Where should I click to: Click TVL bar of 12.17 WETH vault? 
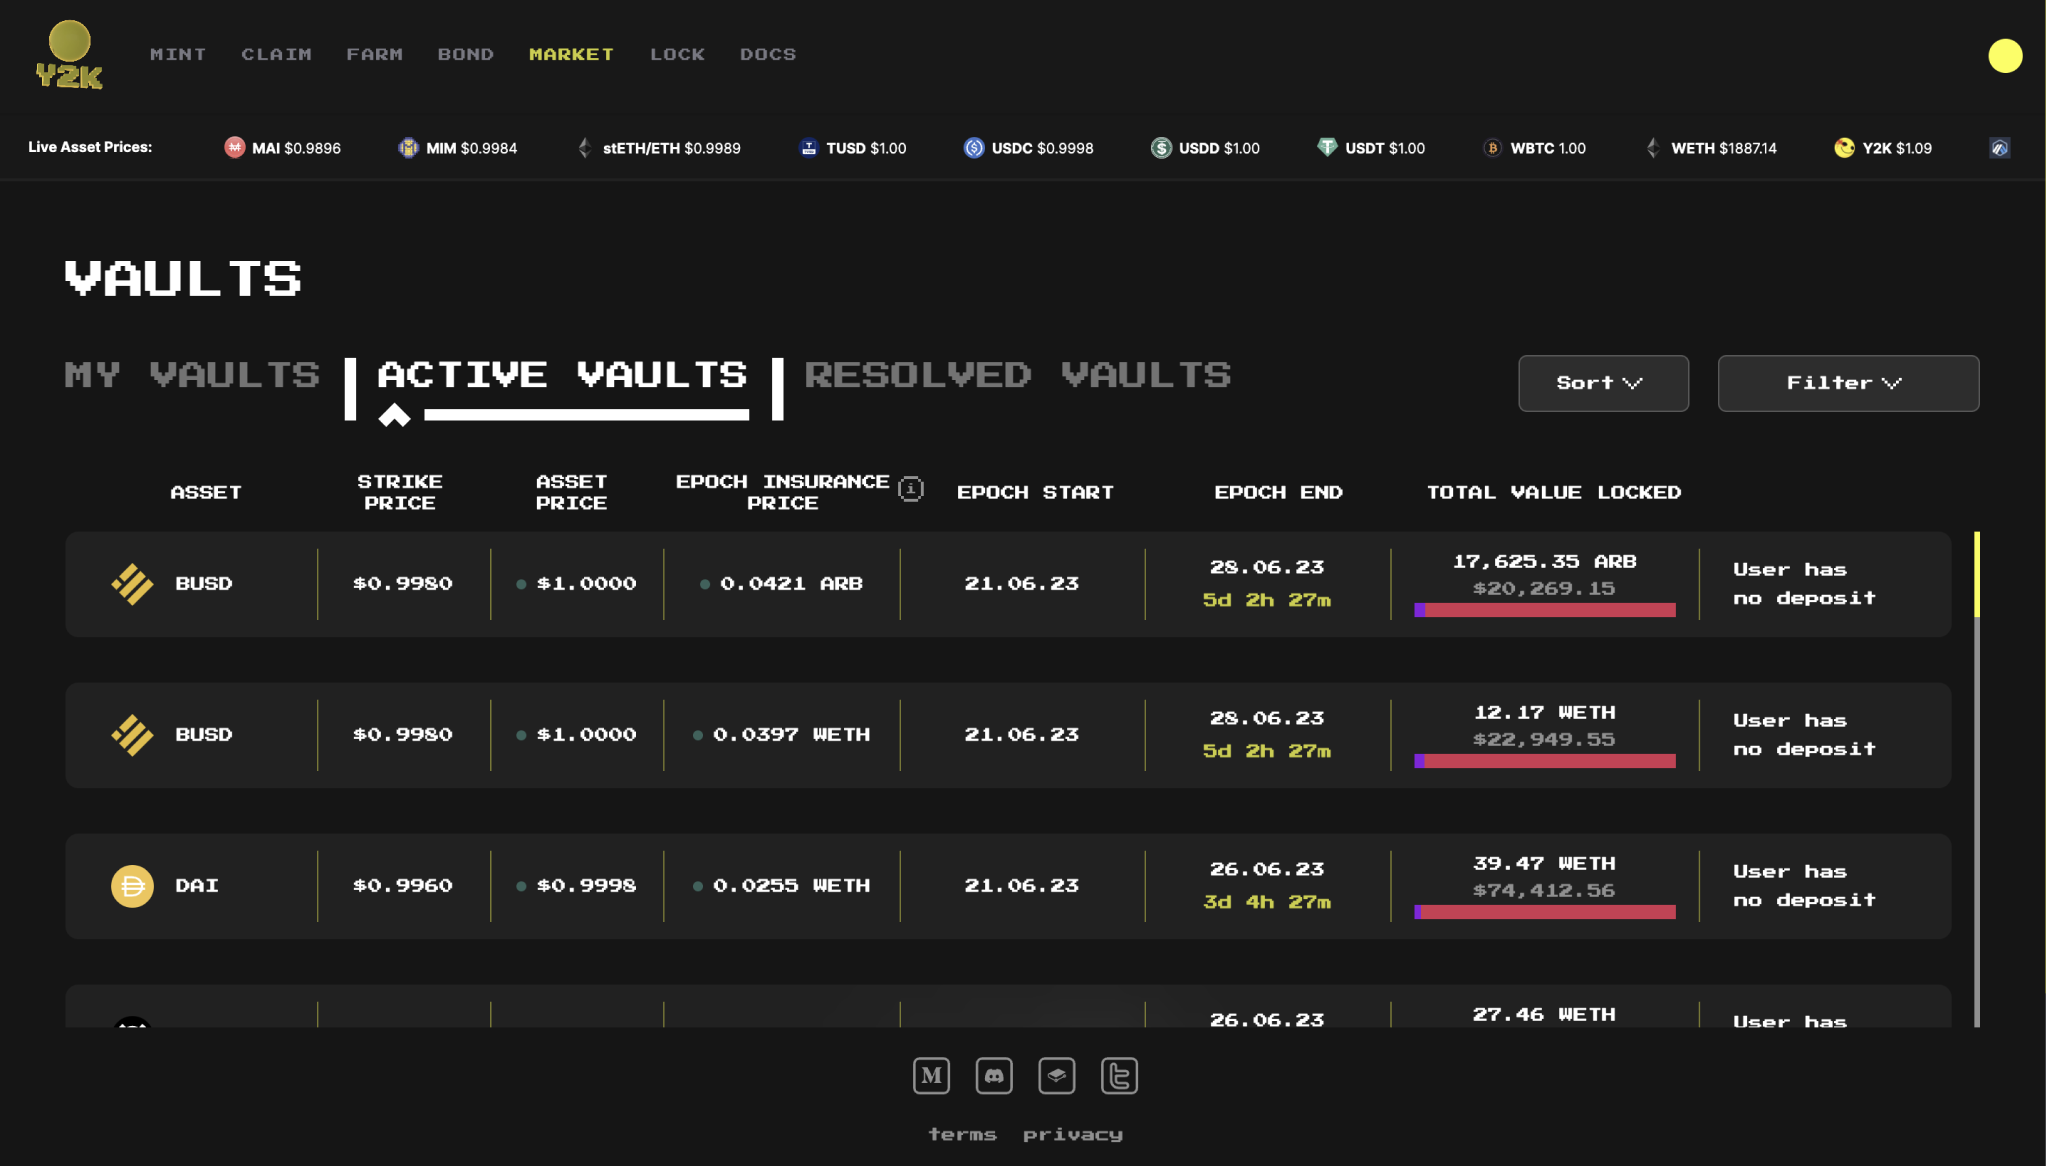[x=1544, y=761]
